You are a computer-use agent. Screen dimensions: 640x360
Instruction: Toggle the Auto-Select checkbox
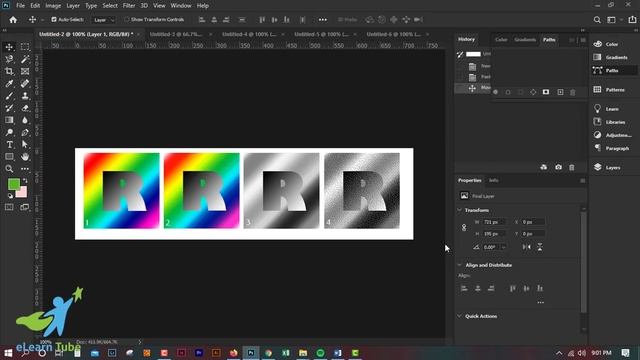[54, 20]
